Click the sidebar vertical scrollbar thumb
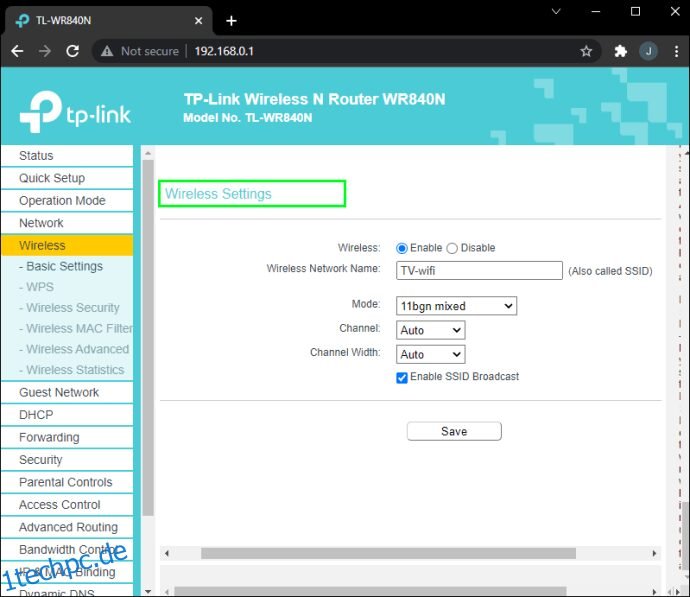This screenshot has width=690, height=597. coord(148,337)
